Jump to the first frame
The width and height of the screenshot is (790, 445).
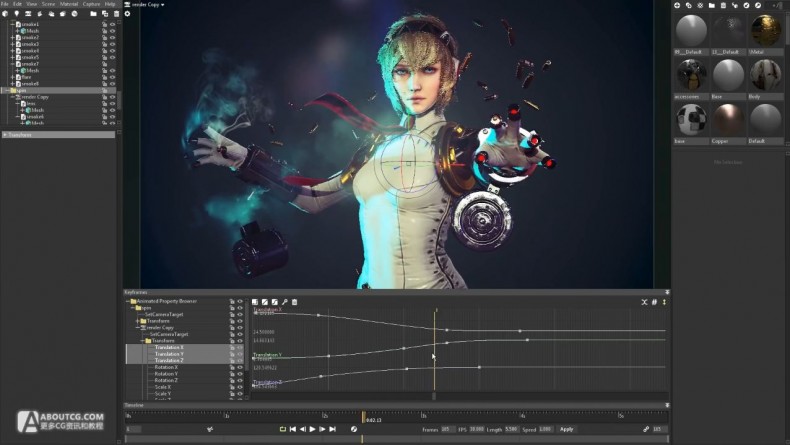(293, 429)
